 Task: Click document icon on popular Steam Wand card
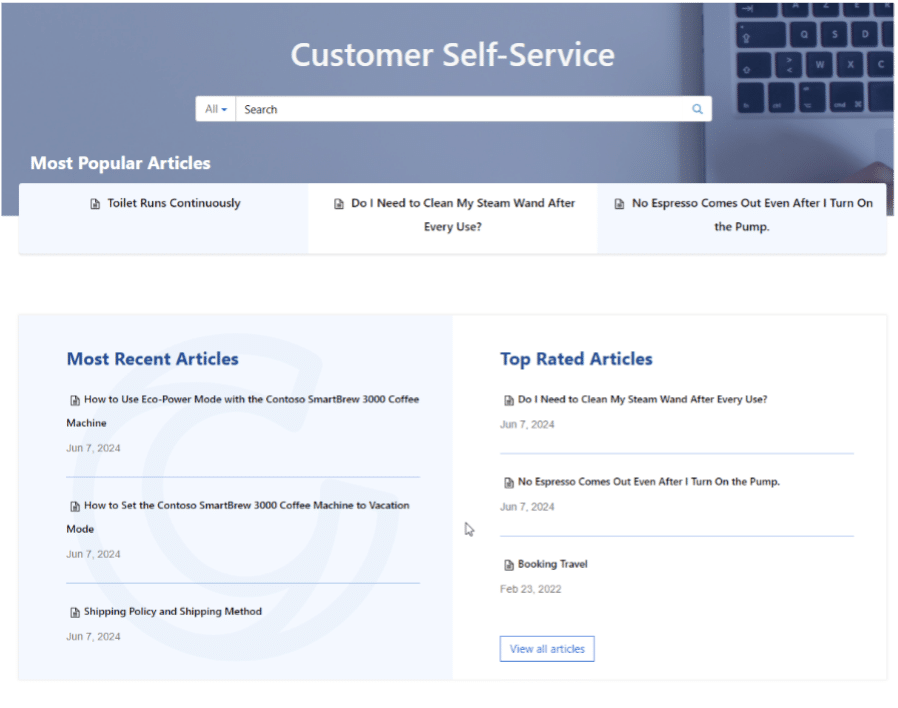pos(339,204)
